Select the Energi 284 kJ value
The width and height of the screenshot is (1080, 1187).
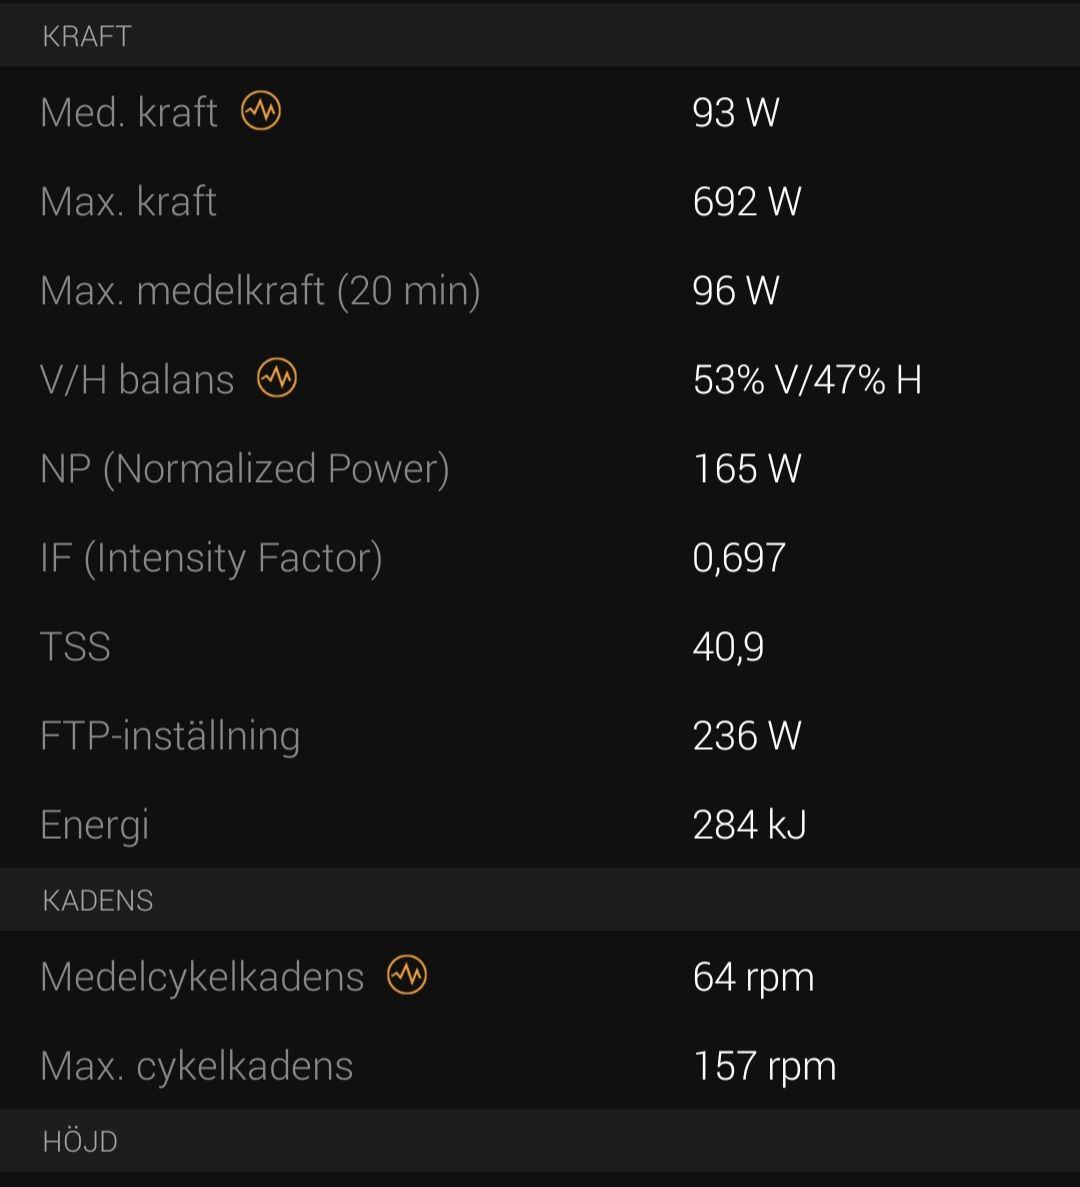tap(749, 825)
